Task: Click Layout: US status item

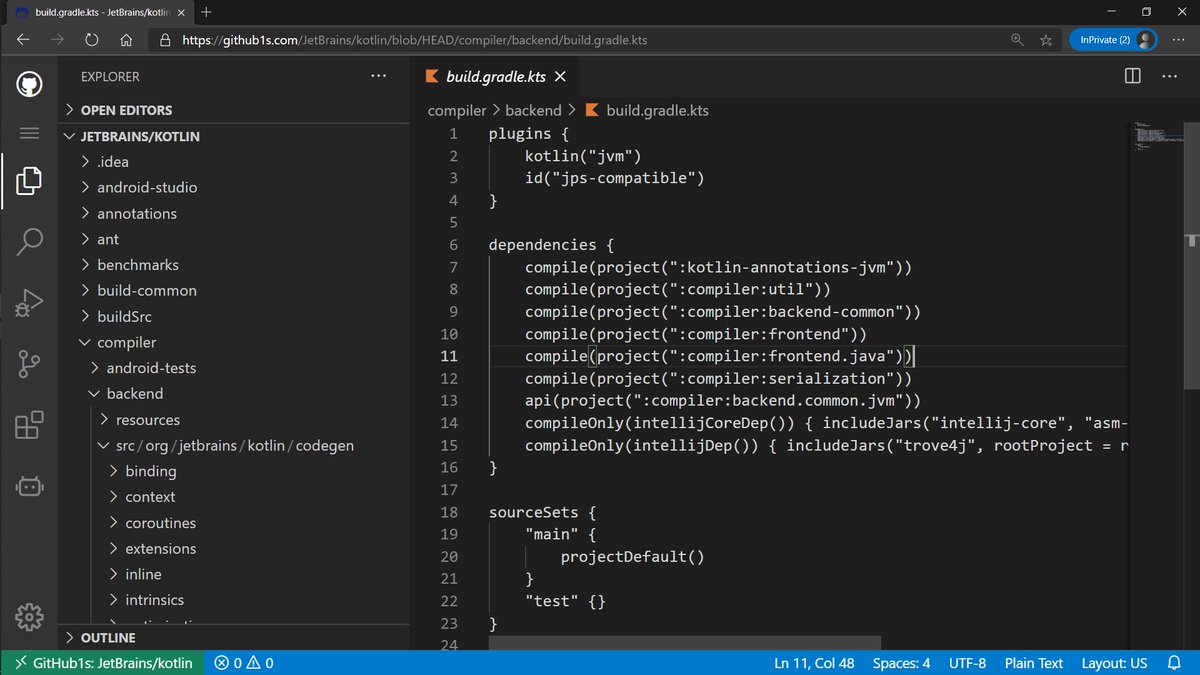Action: coord(1114,663)
